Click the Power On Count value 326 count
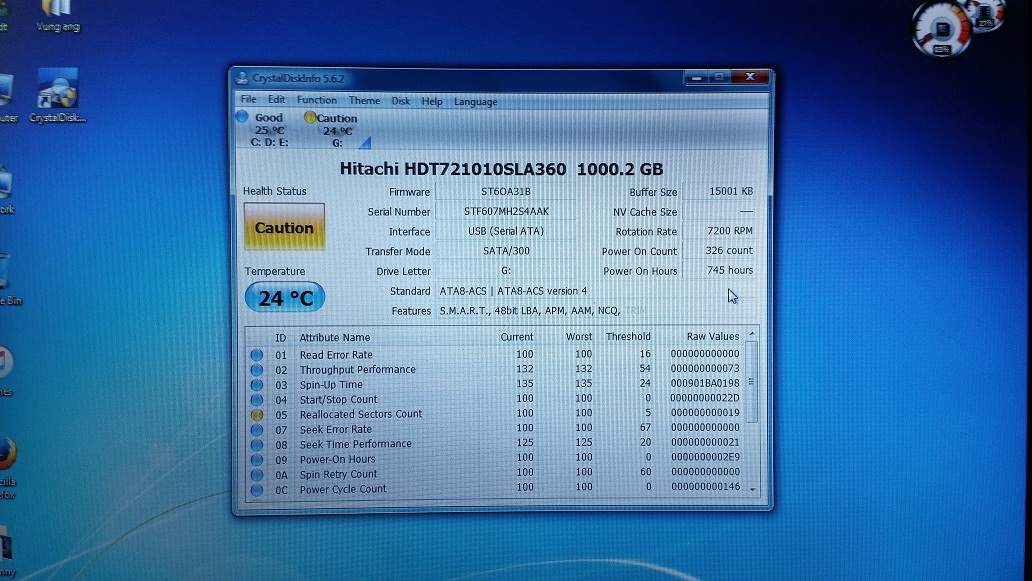 pyautogui.click(x=729, y=251)
